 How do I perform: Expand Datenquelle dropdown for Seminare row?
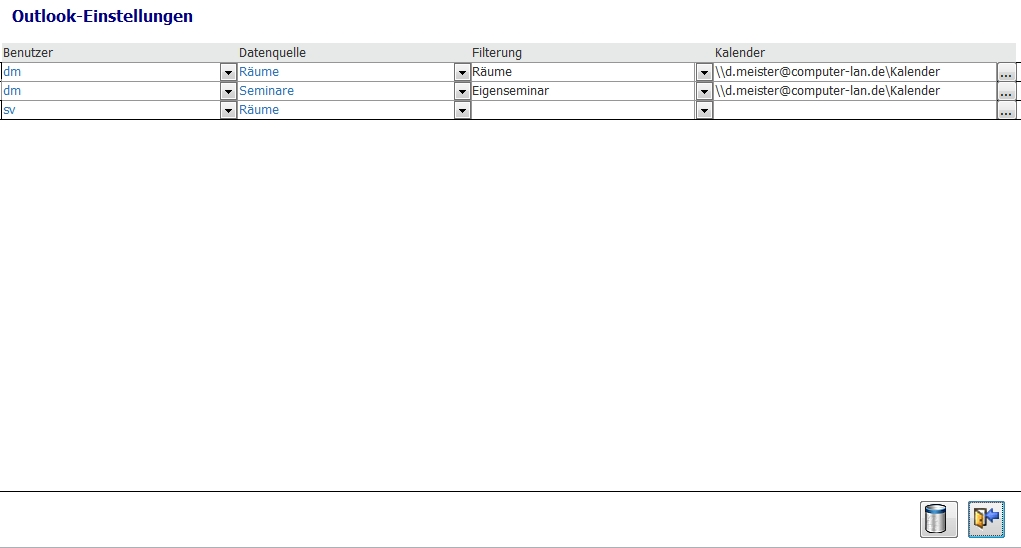click(462, 92)
